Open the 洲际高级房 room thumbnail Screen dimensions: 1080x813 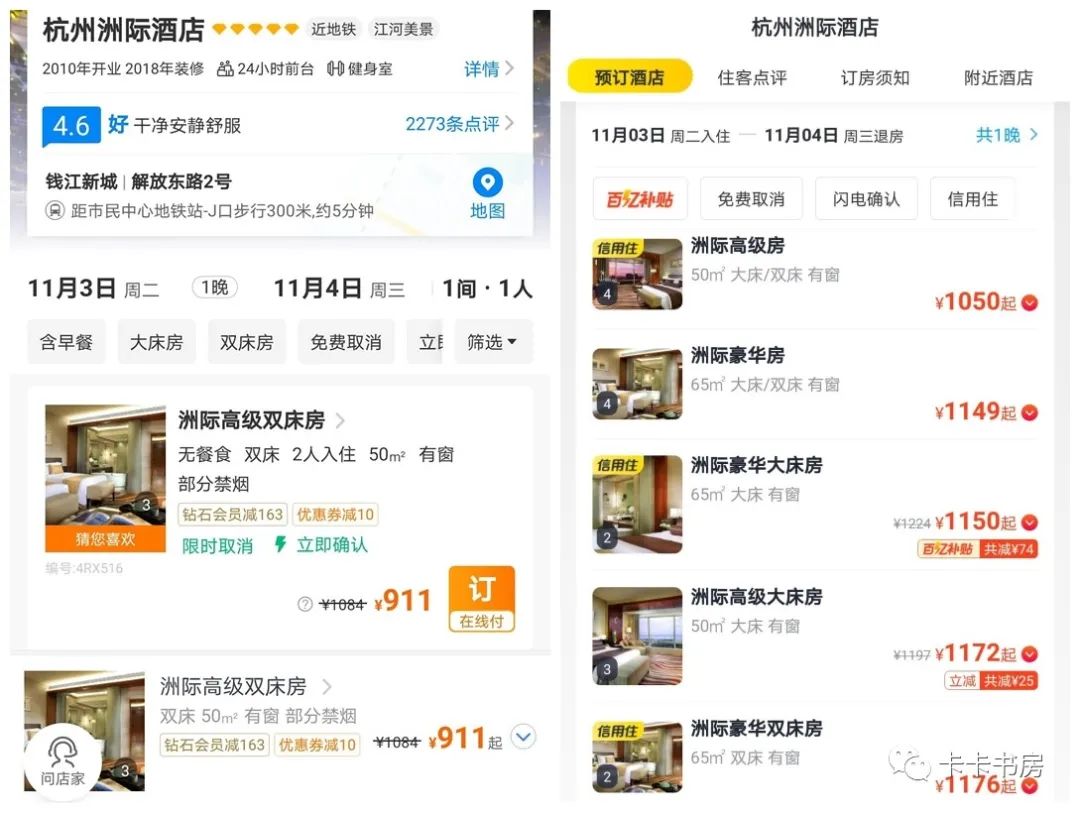click(637, 274)
